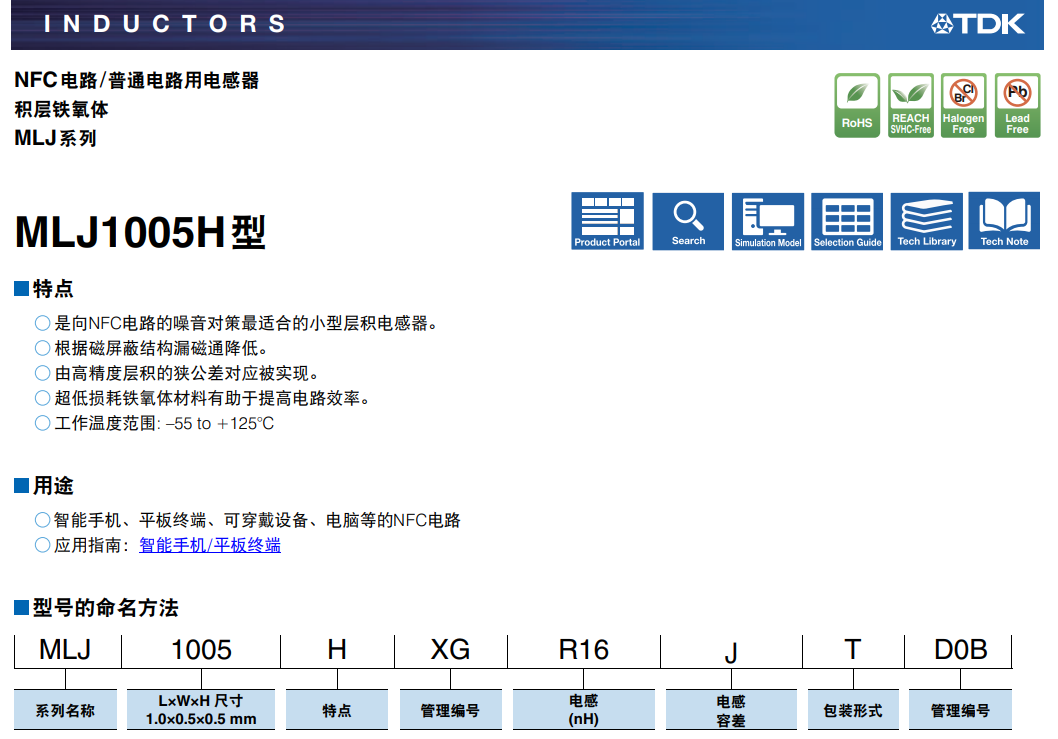
Task: Click the MLJ part number segment
Action: [x=65, y=650]
